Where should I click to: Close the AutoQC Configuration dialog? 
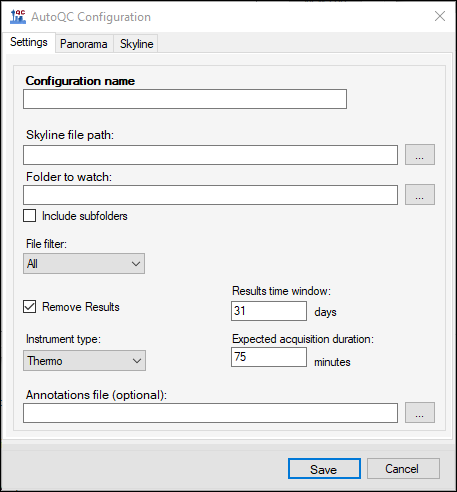[440, 16]
